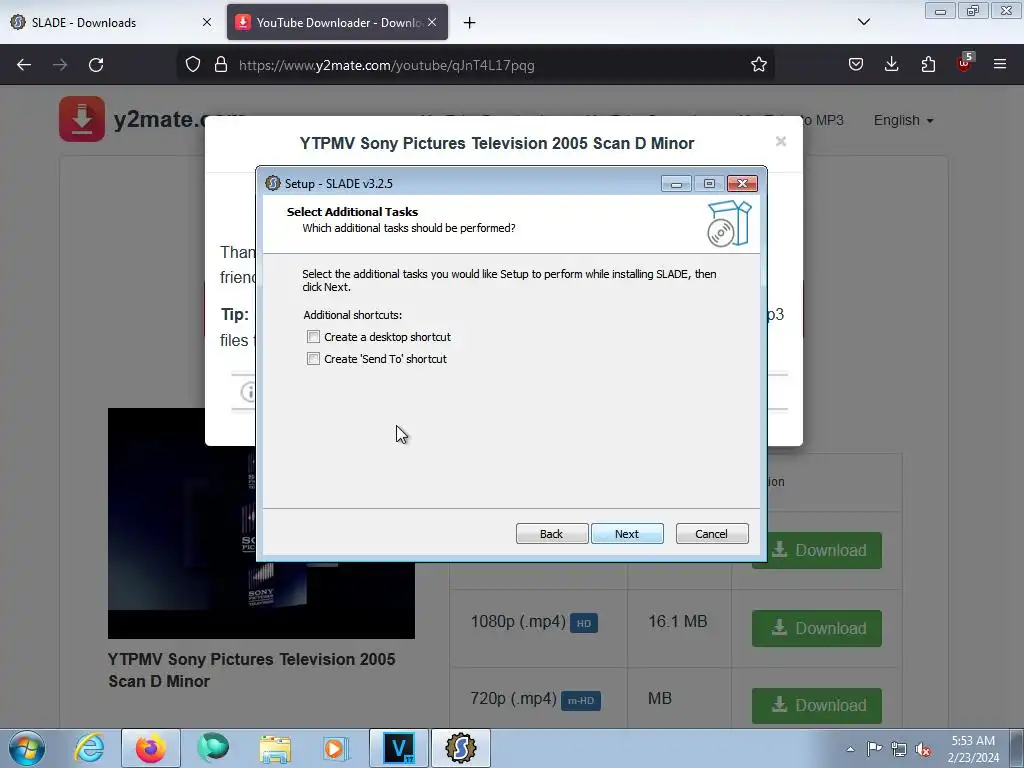The width and height of the screenshot is (1024, 768).
Task: Click the y2mate logo icon
Action: click(82, 119)
